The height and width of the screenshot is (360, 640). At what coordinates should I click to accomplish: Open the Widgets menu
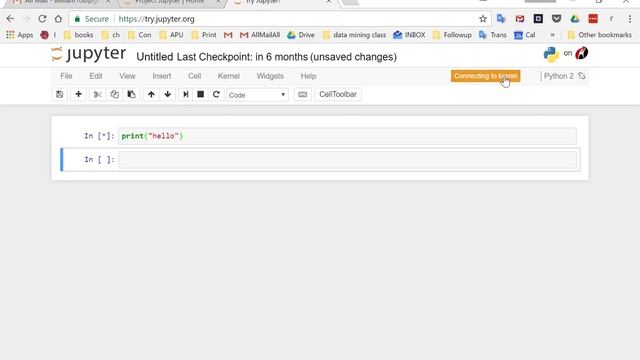(x=270, y=76)
